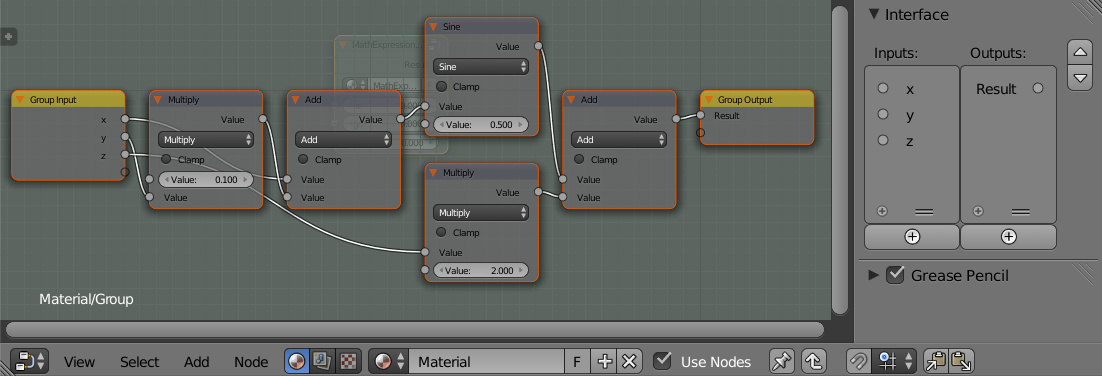Viewport: 1102px width, 376px height.
Task: Open the View menu
Action: (79, 362)
